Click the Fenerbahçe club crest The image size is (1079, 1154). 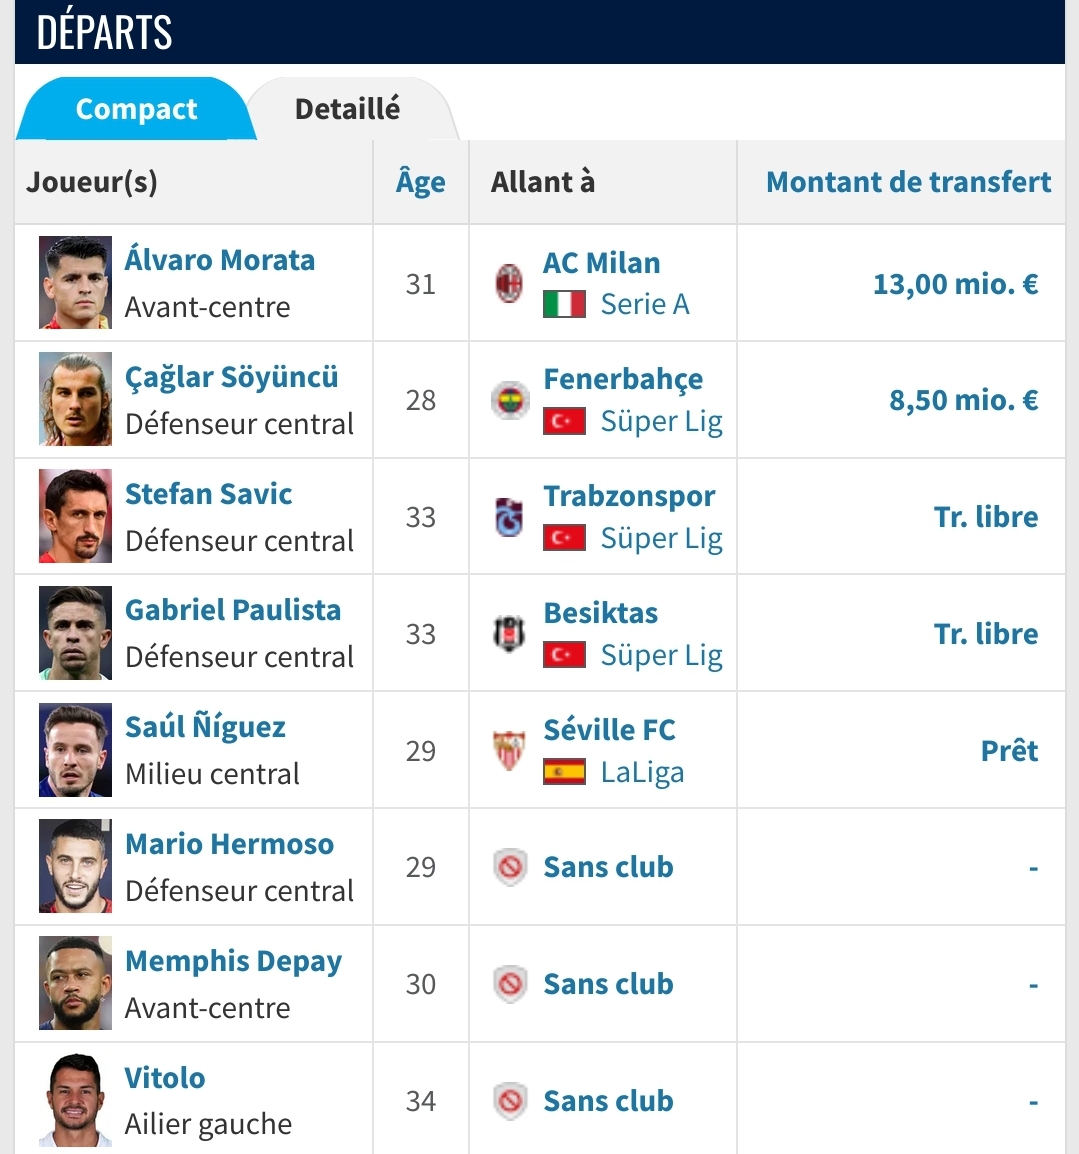click(x=510, y=400)
